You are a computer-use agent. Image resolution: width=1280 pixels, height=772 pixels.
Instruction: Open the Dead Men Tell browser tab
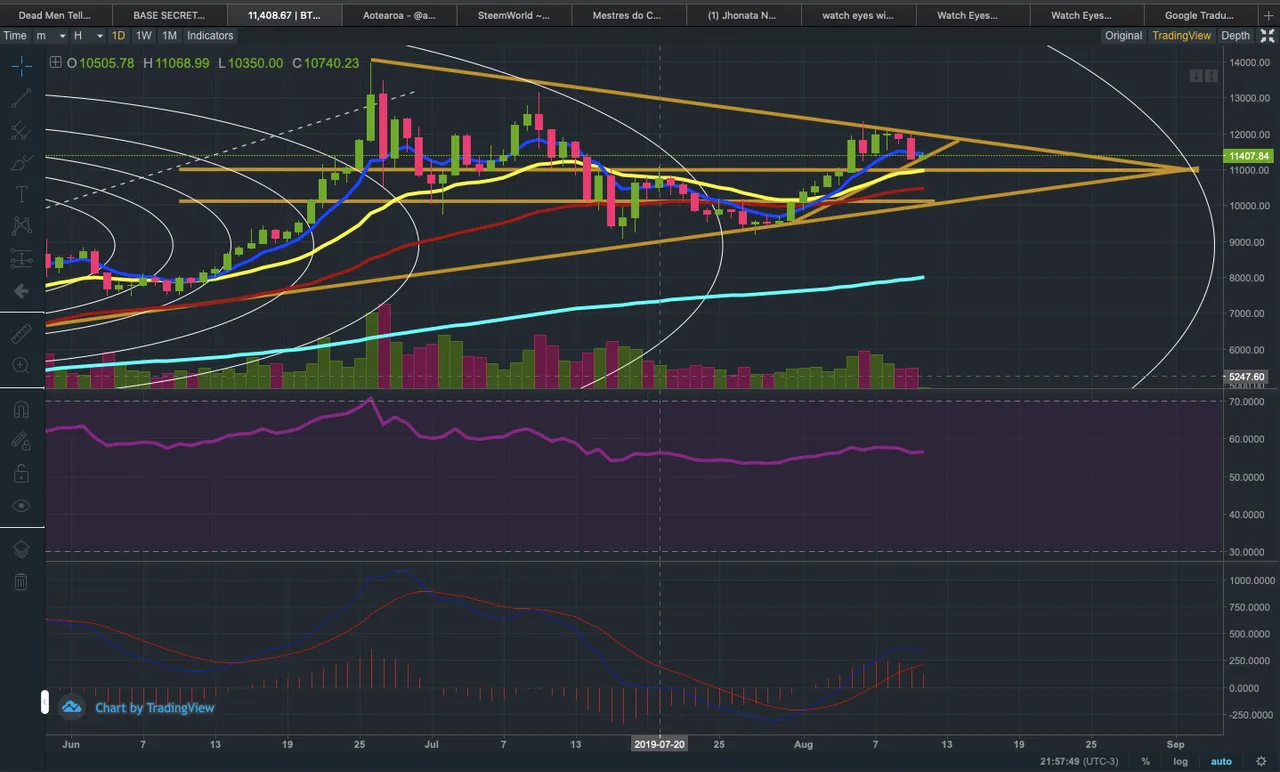[56, 15]
